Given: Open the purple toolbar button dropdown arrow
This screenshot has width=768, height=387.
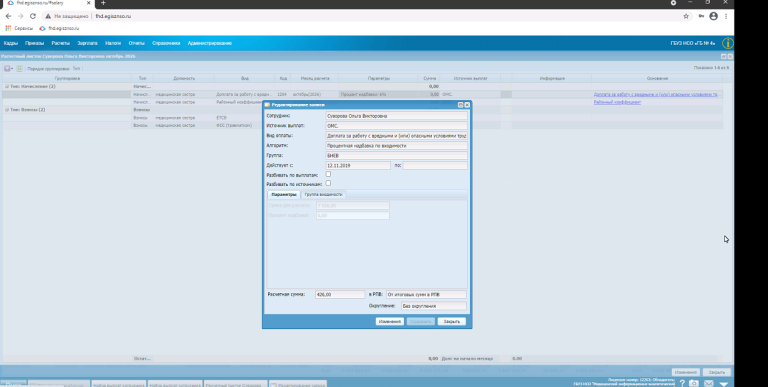Looking at the screenshot, I should [x=12, y=69].
